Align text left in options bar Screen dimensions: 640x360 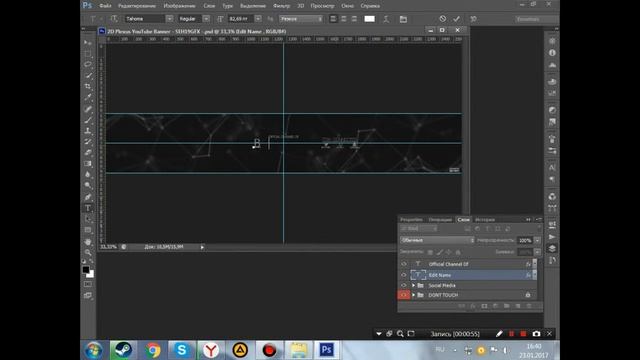pos(333,19)
